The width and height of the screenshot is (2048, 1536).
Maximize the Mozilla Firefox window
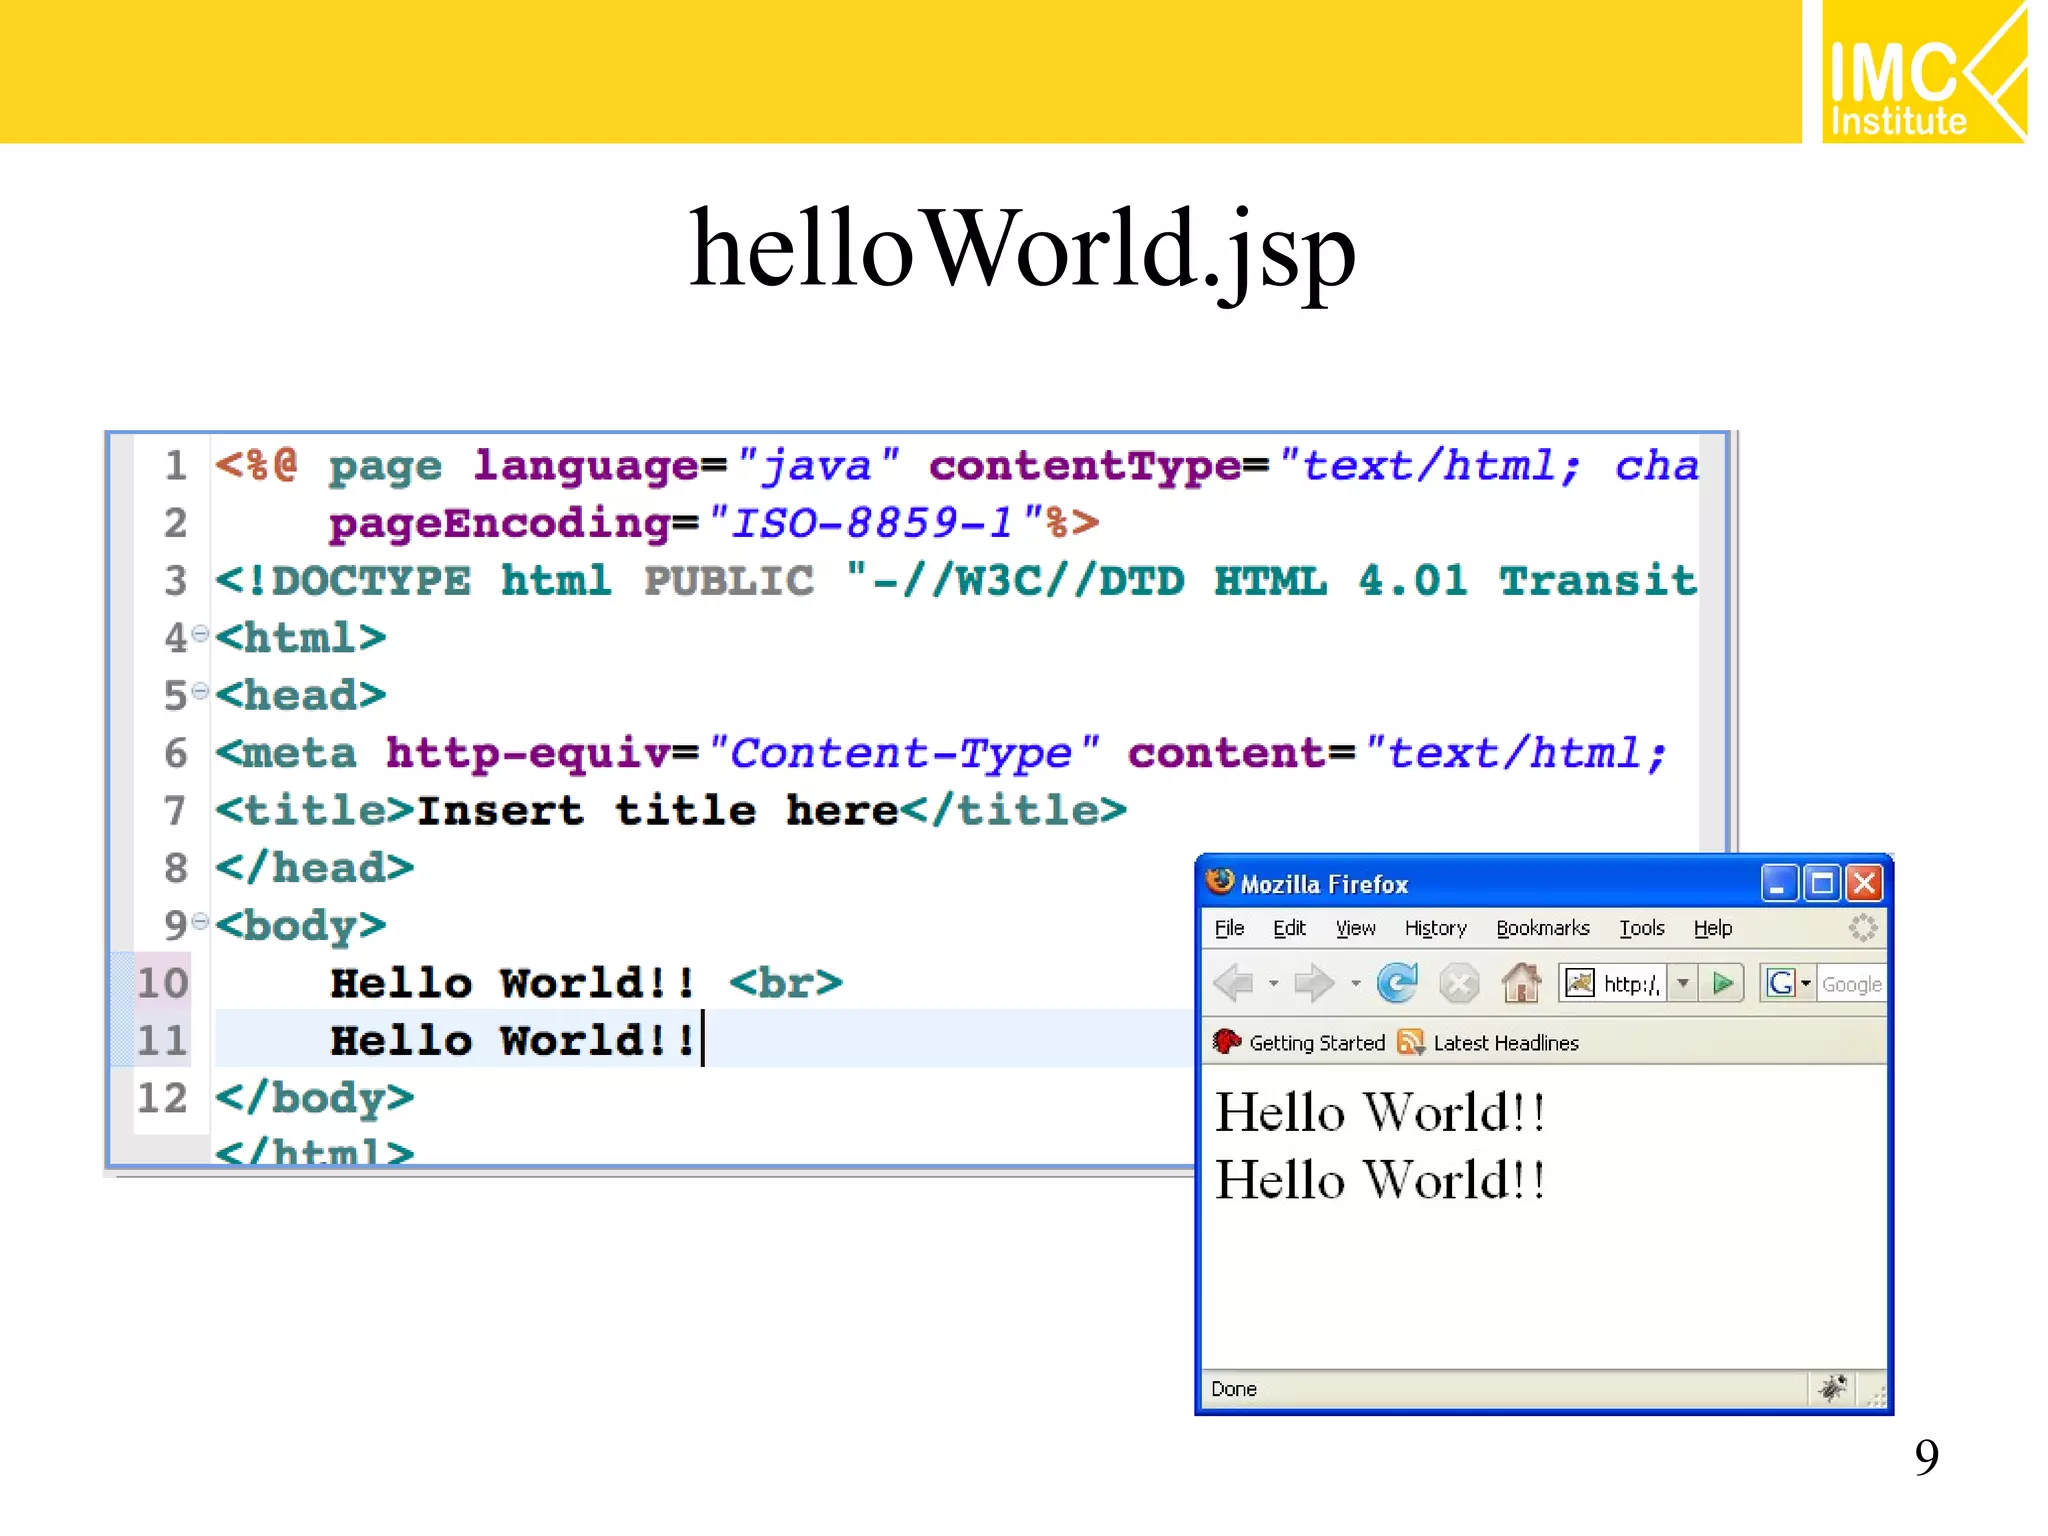[1822, 883]
